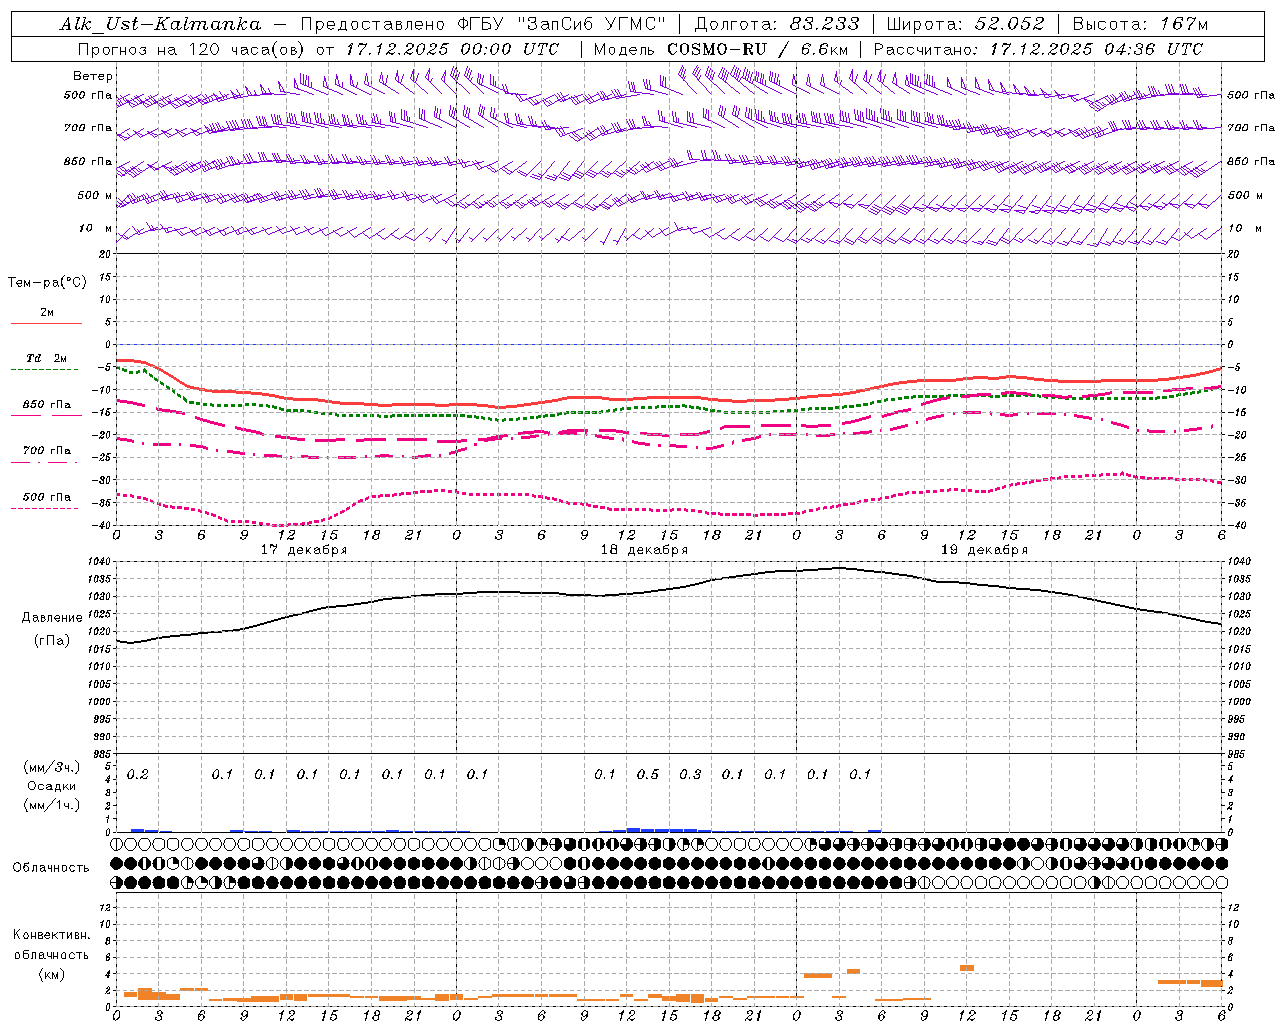
Task: Click the Осадки precipitation label
Action: 52,786
